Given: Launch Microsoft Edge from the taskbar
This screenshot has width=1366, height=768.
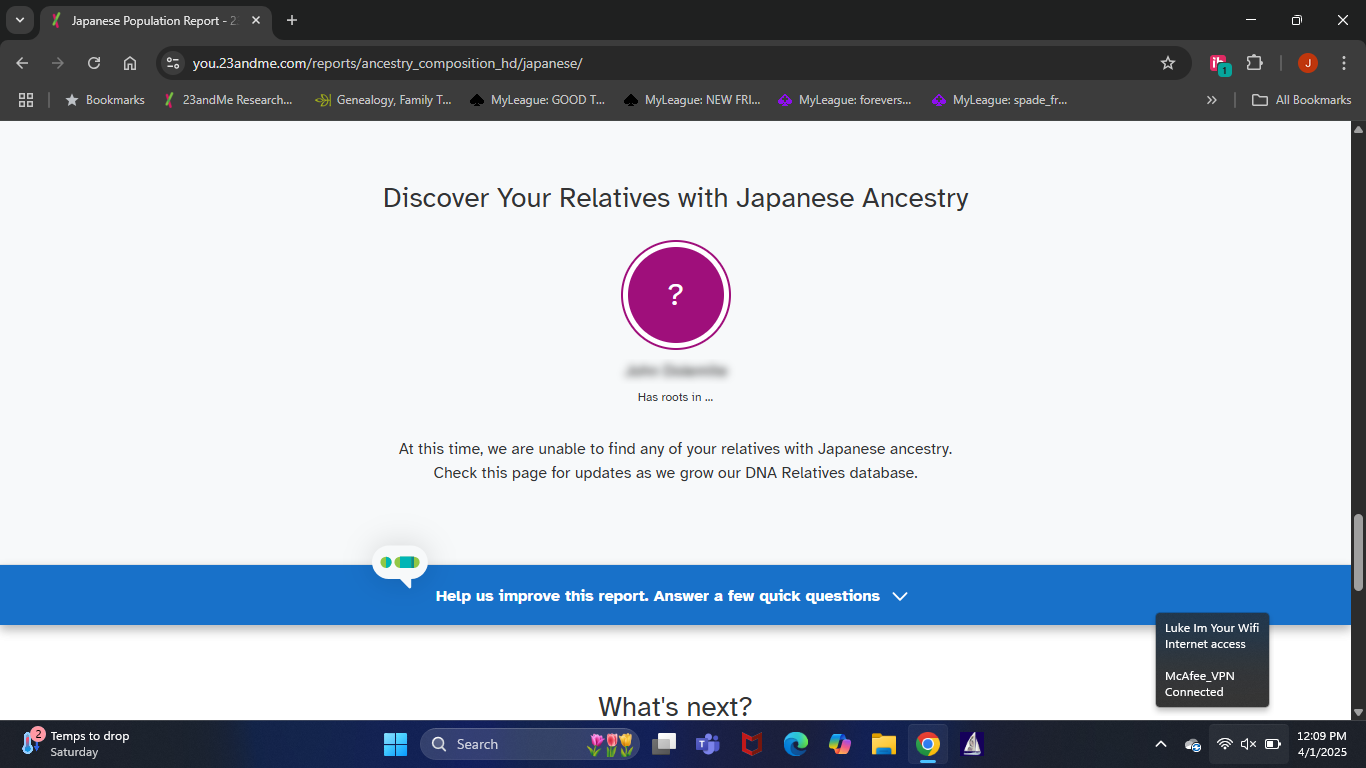Looking at the screenshot, I should tap(795, 744).
